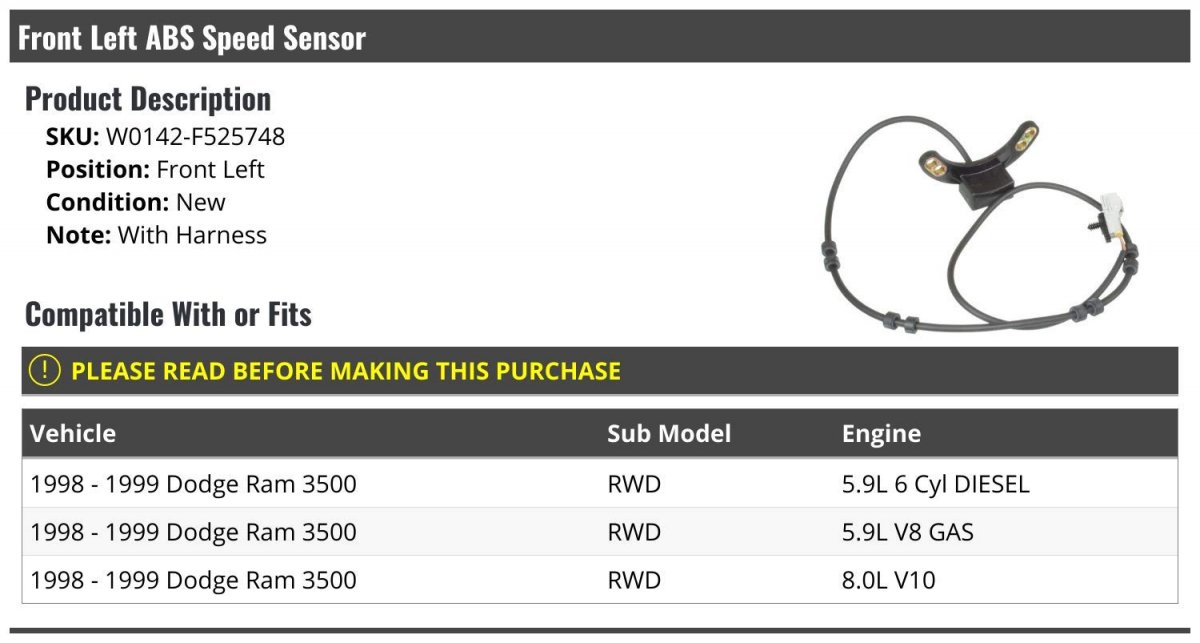Select the 5.9L V8 GAS engine row

[x=600, y=532]
